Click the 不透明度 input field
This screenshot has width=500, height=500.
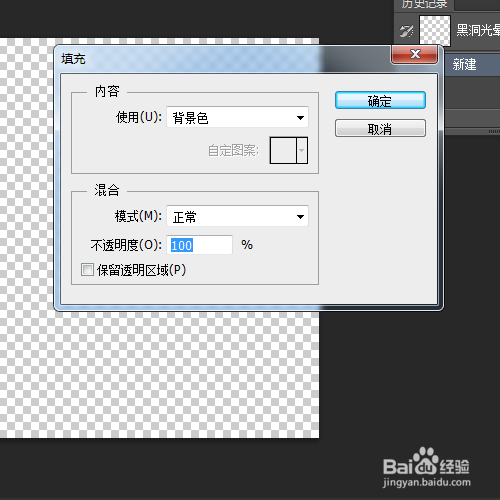[199, 245]
